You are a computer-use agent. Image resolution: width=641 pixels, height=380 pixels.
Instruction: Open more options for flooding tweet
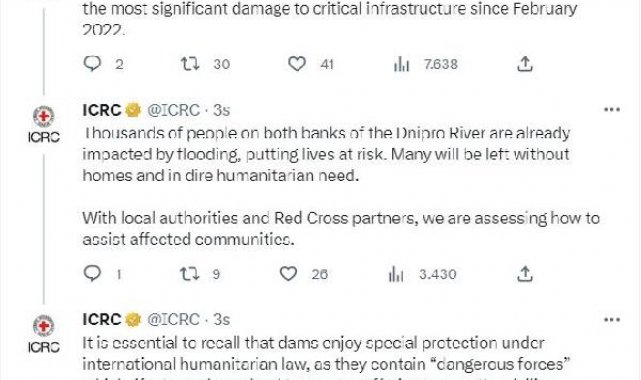point(612,110)
